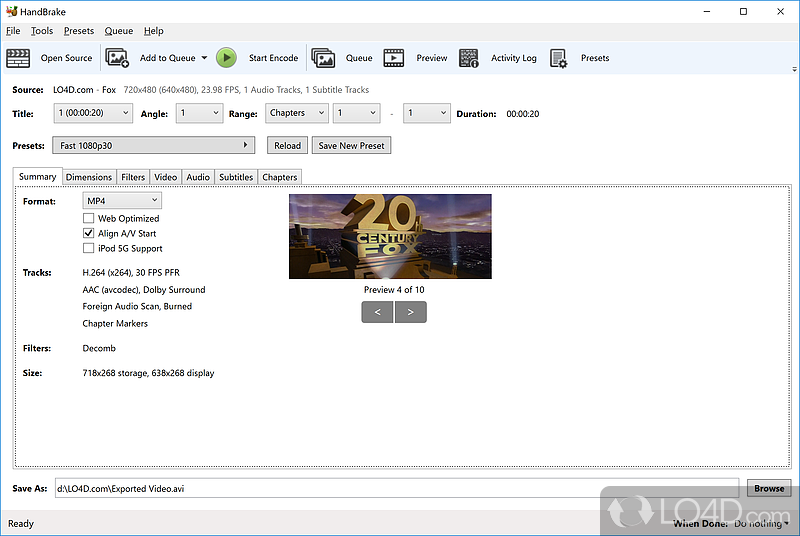Open the Tools menu
The height and width of the screenshot is (536, 800).
42,31
